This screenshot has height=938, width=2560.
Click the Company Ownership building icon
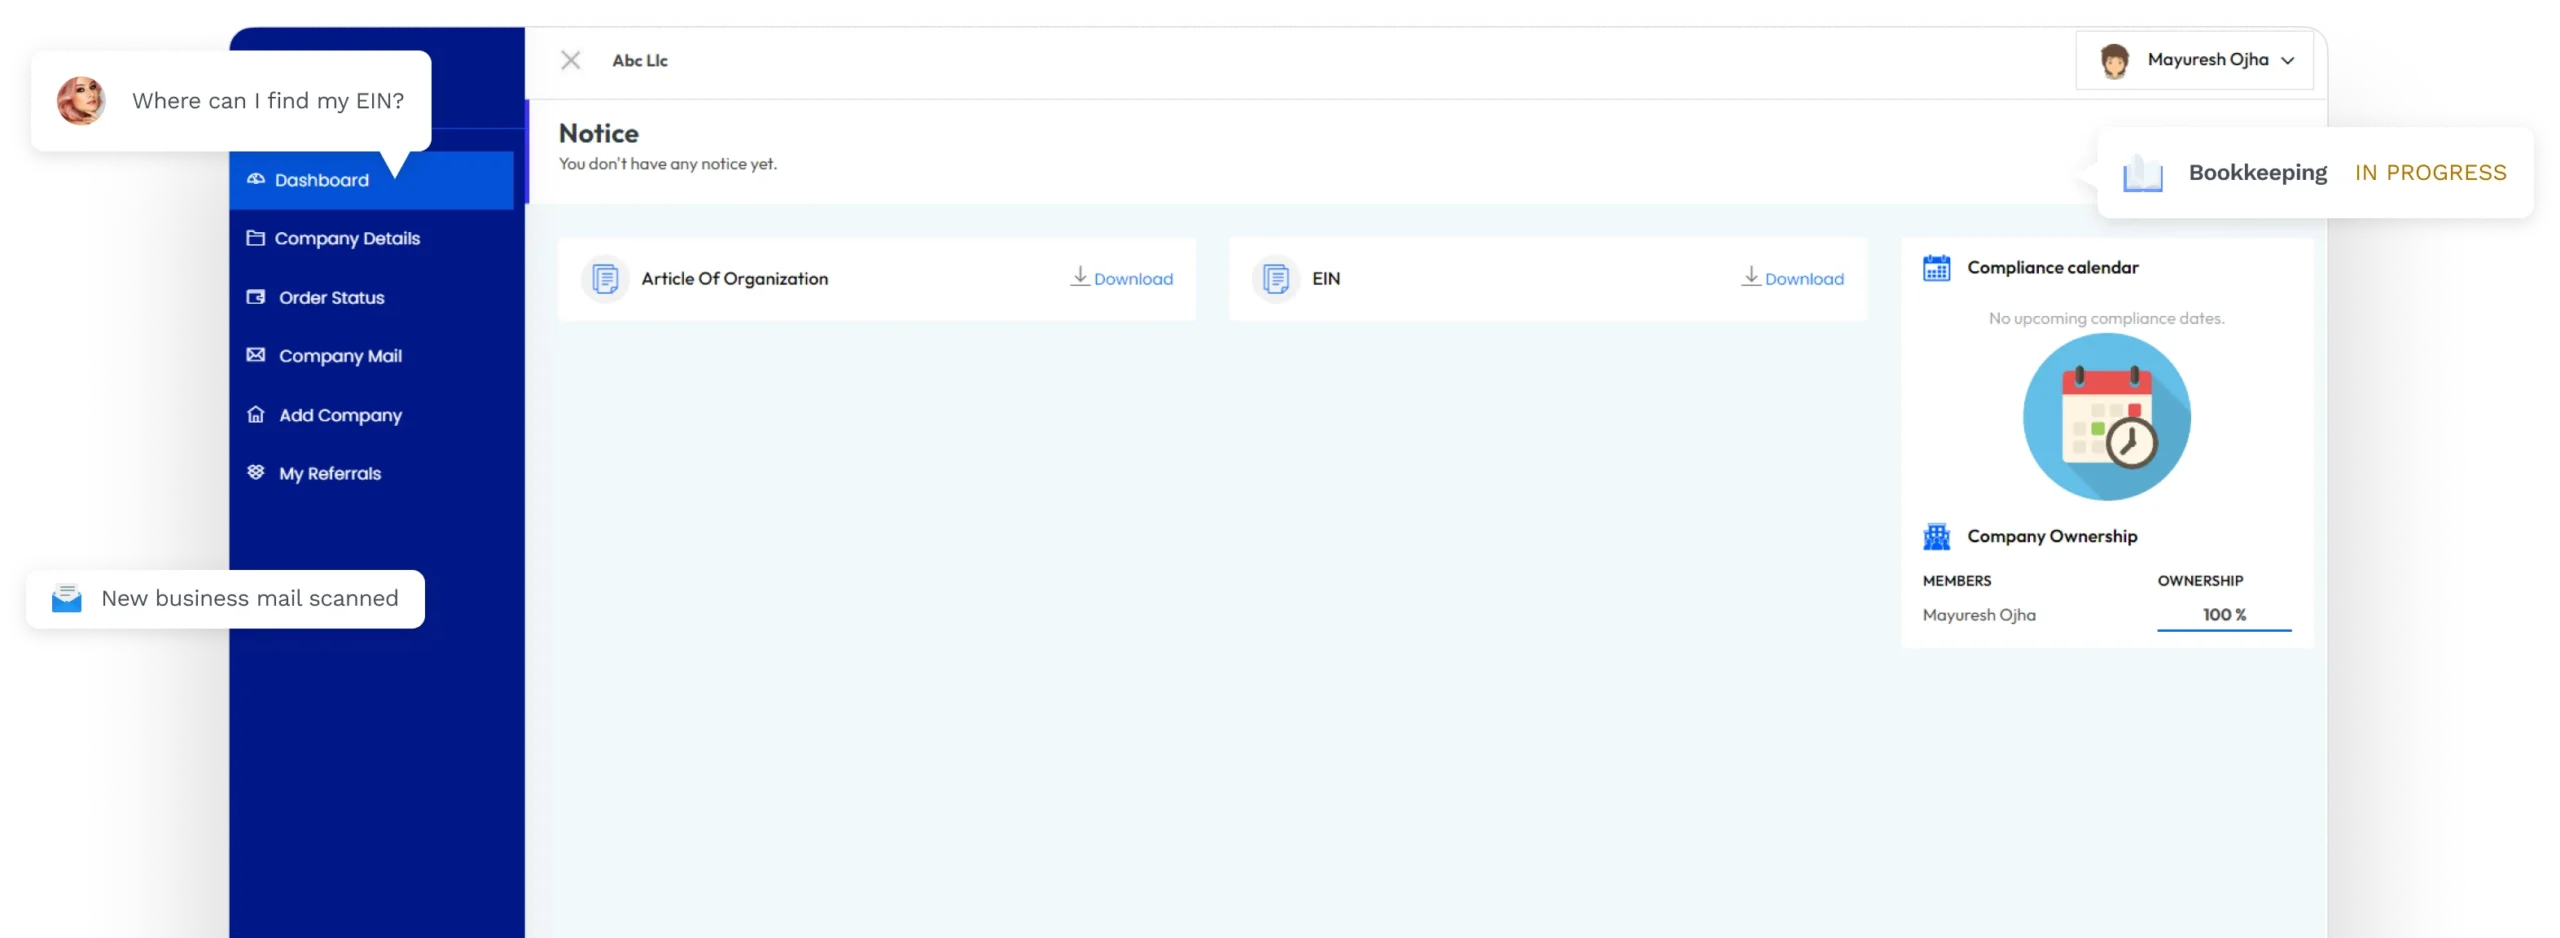pyautogui.click(x=1937, y=536)
